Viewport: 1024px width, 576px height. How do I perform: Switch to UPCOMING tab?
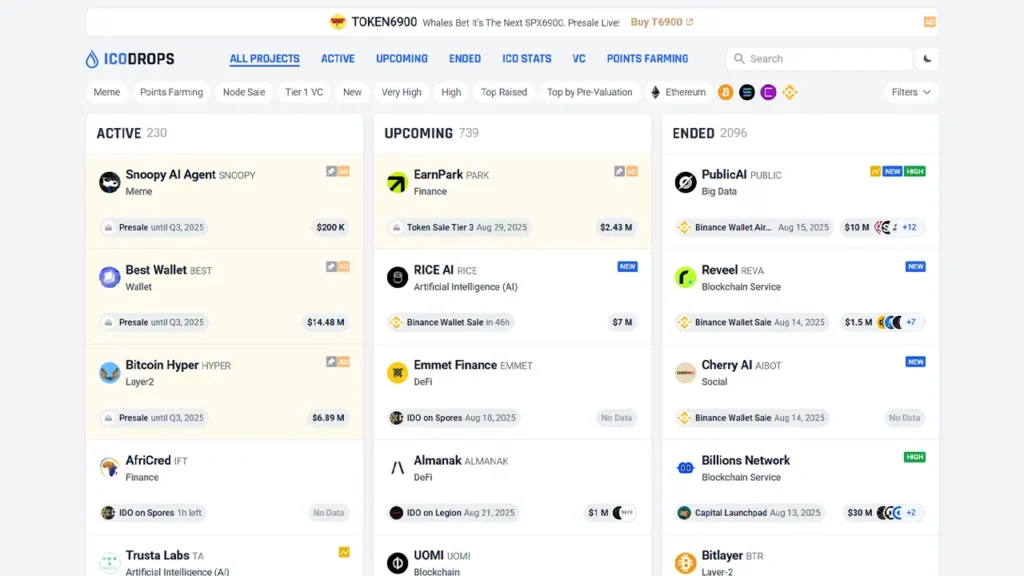click(x=402, y=59)
